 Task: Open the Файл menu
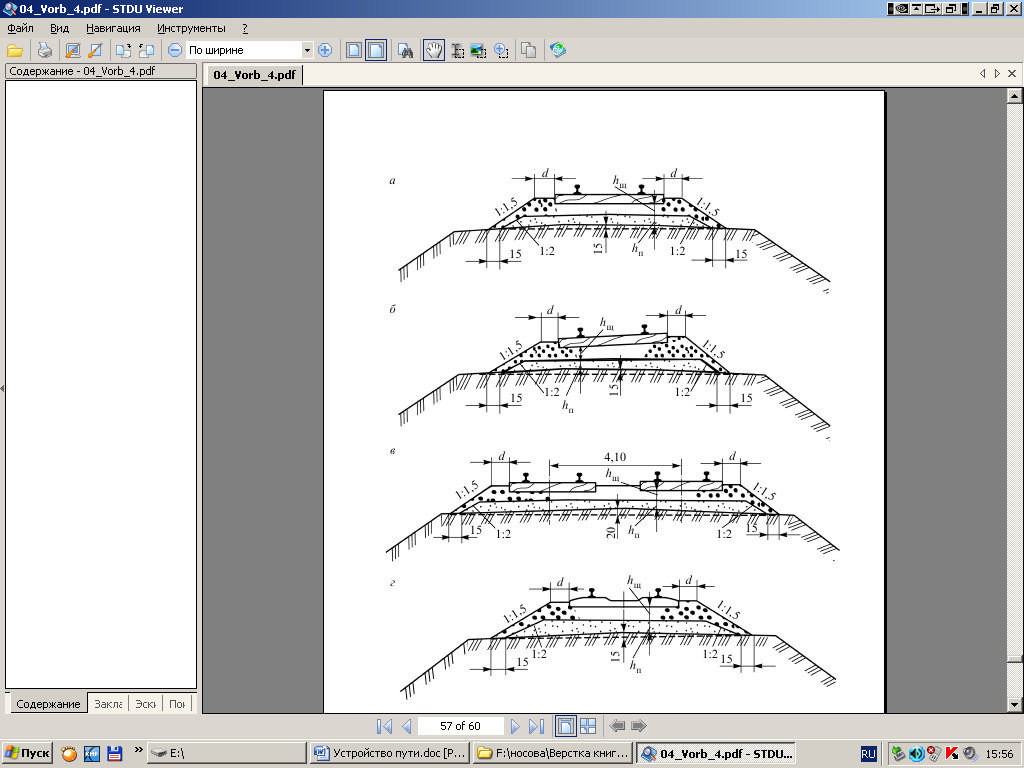20,28
